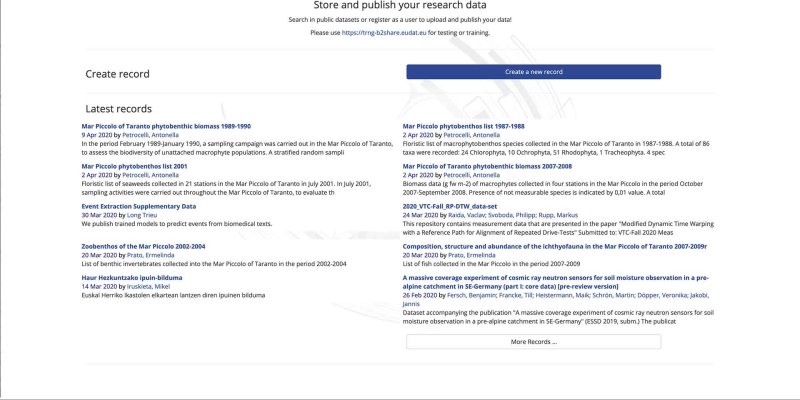This screenshot has height=400, width=800.
Task: Open record Mar Piccolo phytobenthos list 2001
Action: pos(134,166)
